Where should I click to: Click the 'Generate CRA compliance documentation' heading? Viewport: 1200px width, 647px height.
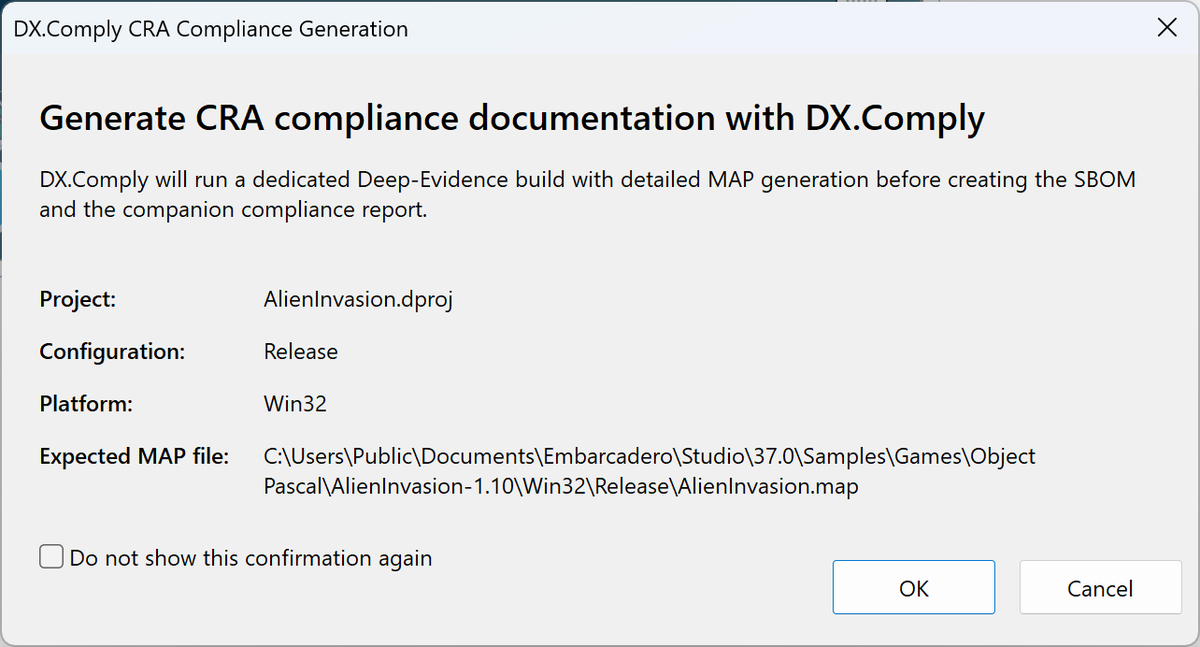pyautogui.click(x=512, y=118)
